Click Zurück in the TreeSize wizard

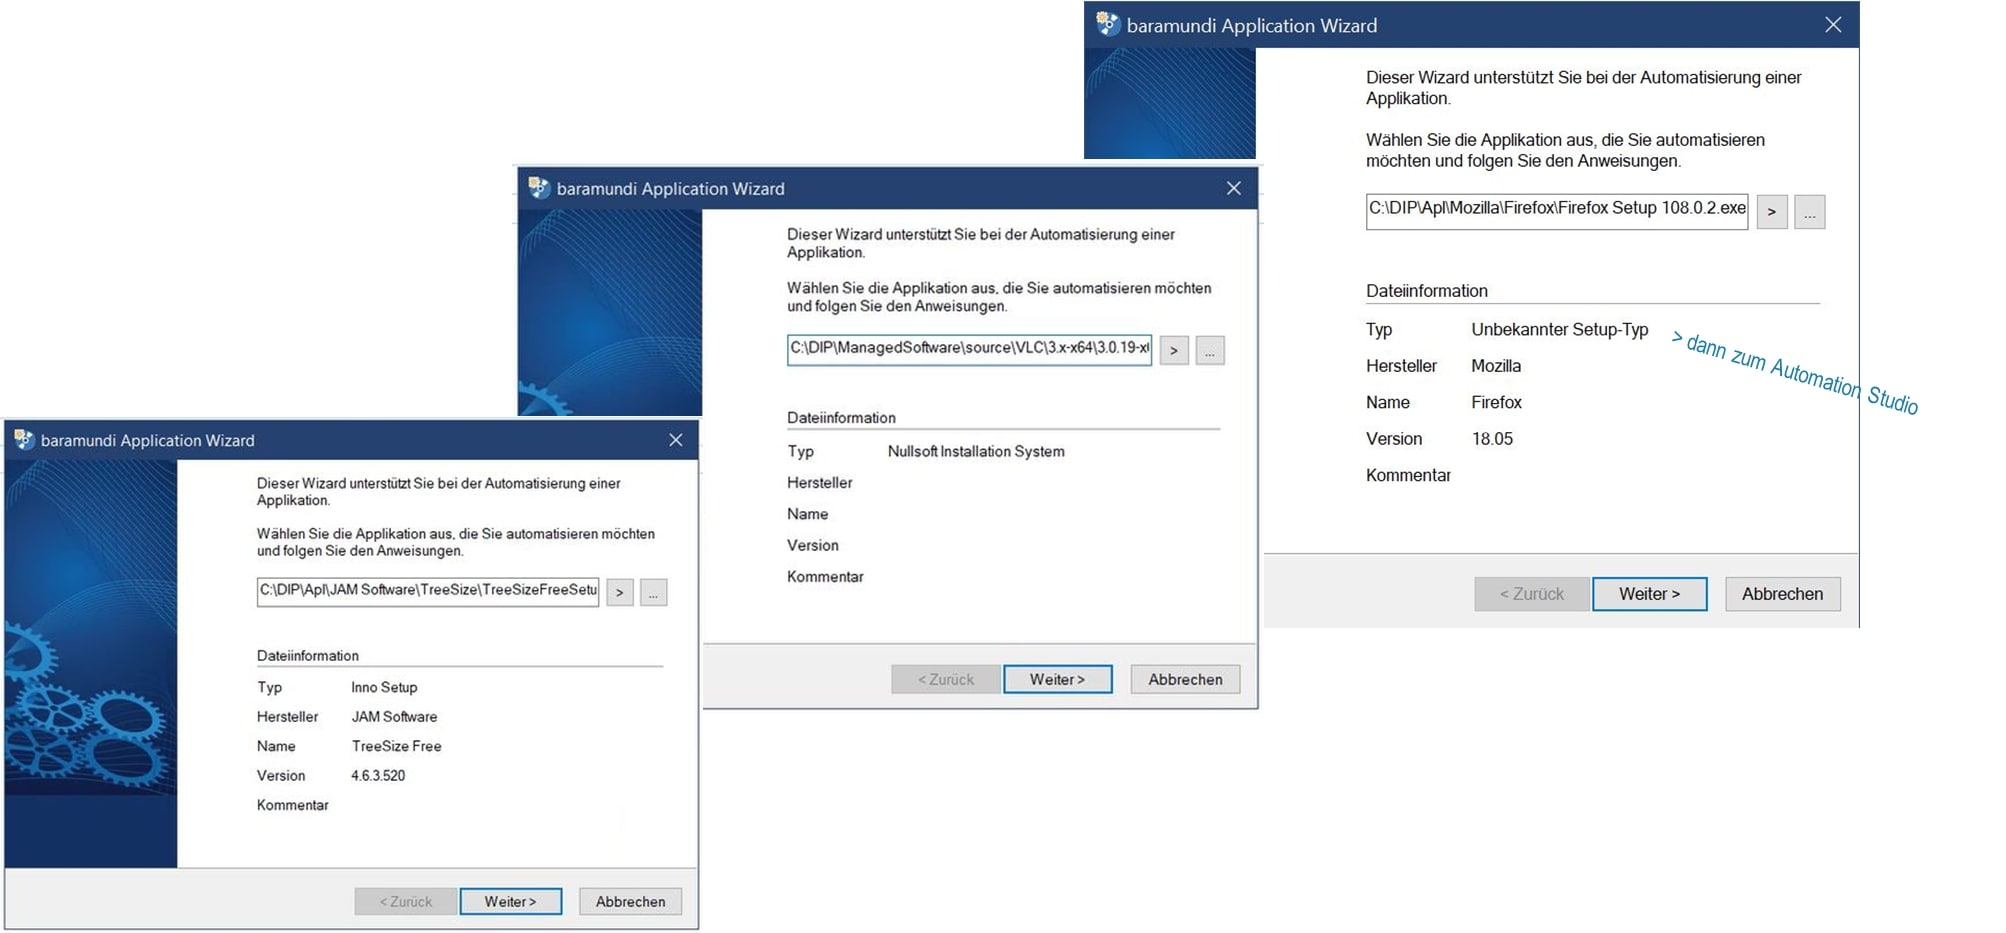coord(406,901)
